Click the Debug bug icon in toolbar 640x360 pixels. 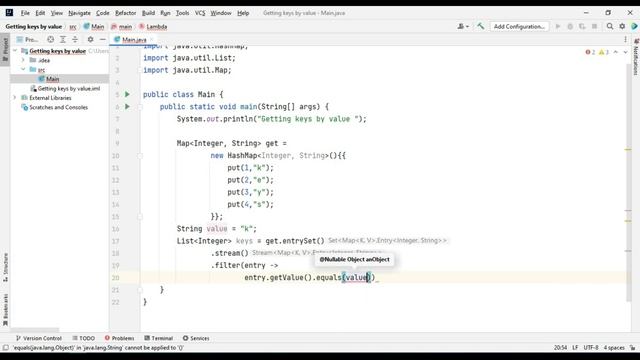(x=570, y=26)
